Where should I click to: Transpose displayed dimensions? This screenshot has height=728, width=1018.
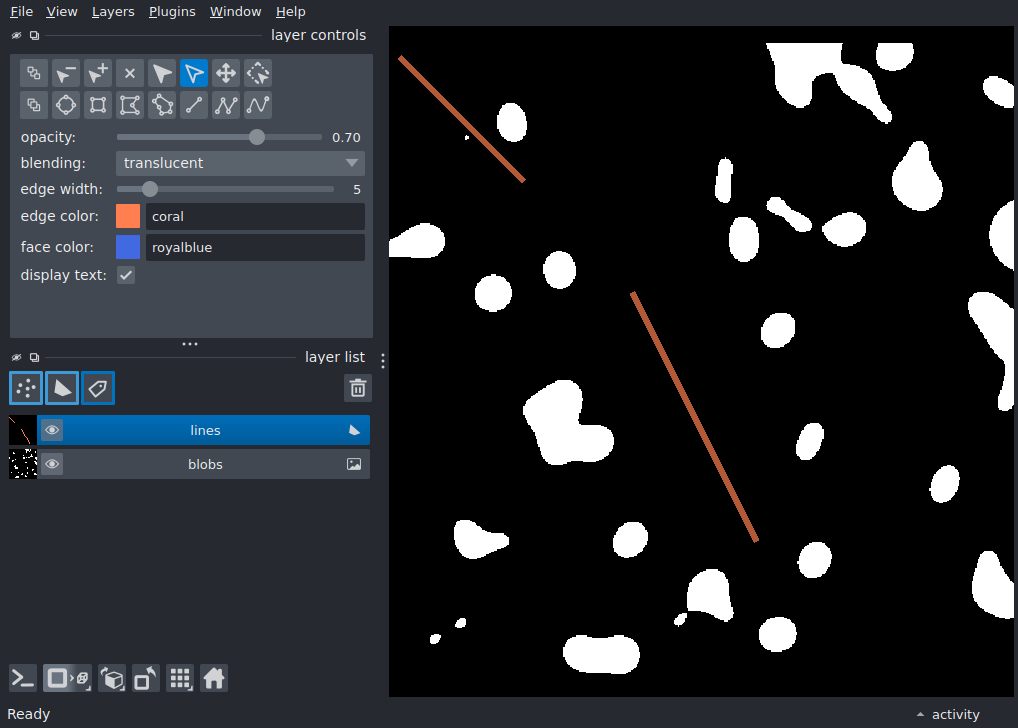(146, 679)
